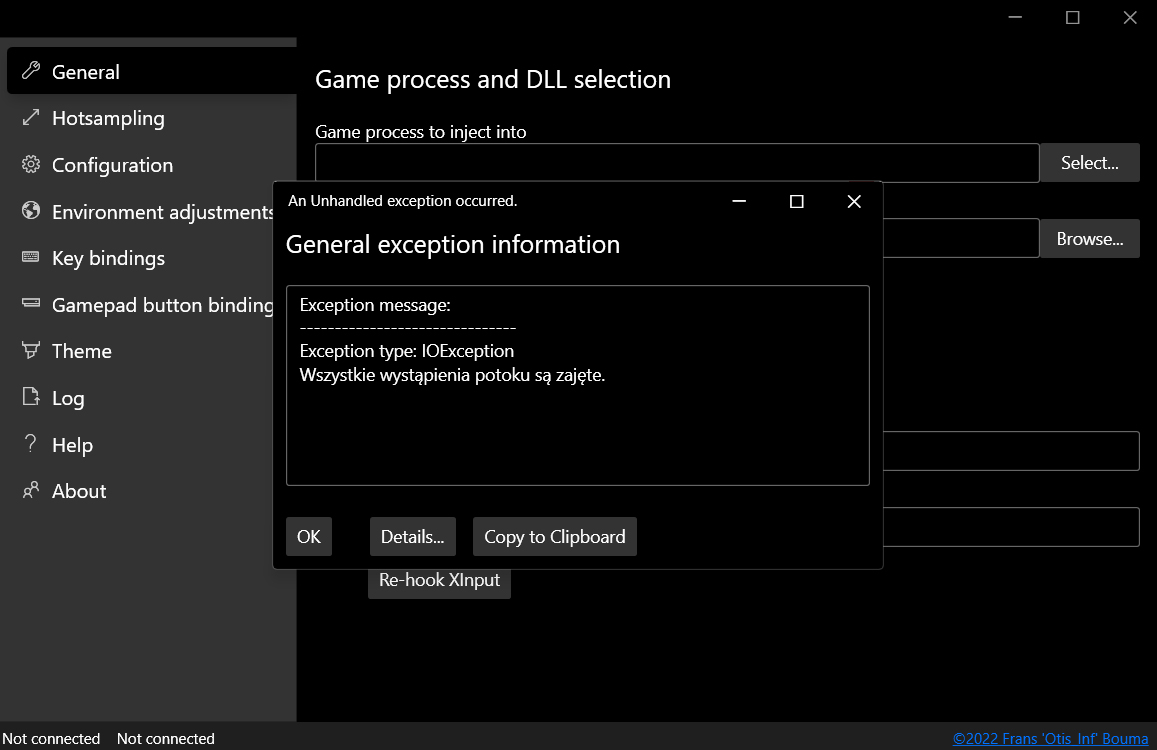Minimize the exception dialog window

(739, 202)
